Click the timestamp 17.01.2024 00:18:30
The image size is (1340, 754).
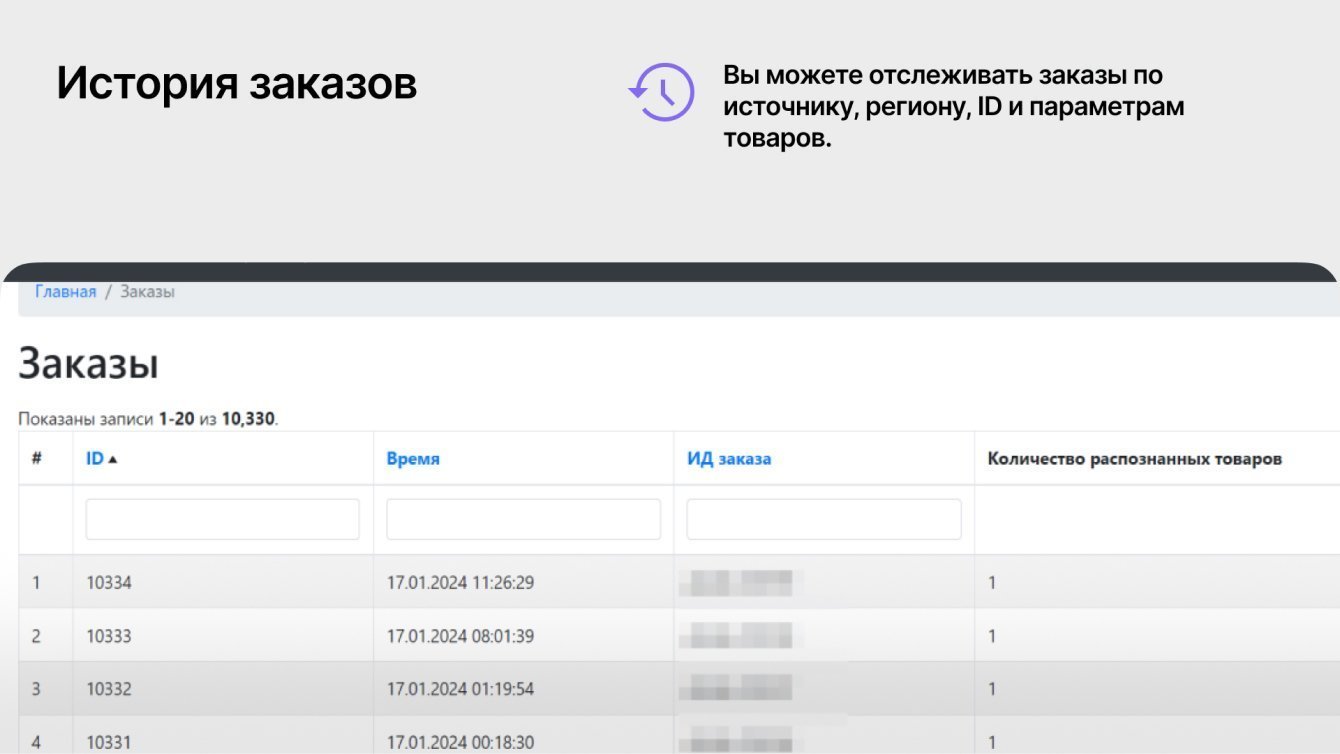[x=460, y=742]
